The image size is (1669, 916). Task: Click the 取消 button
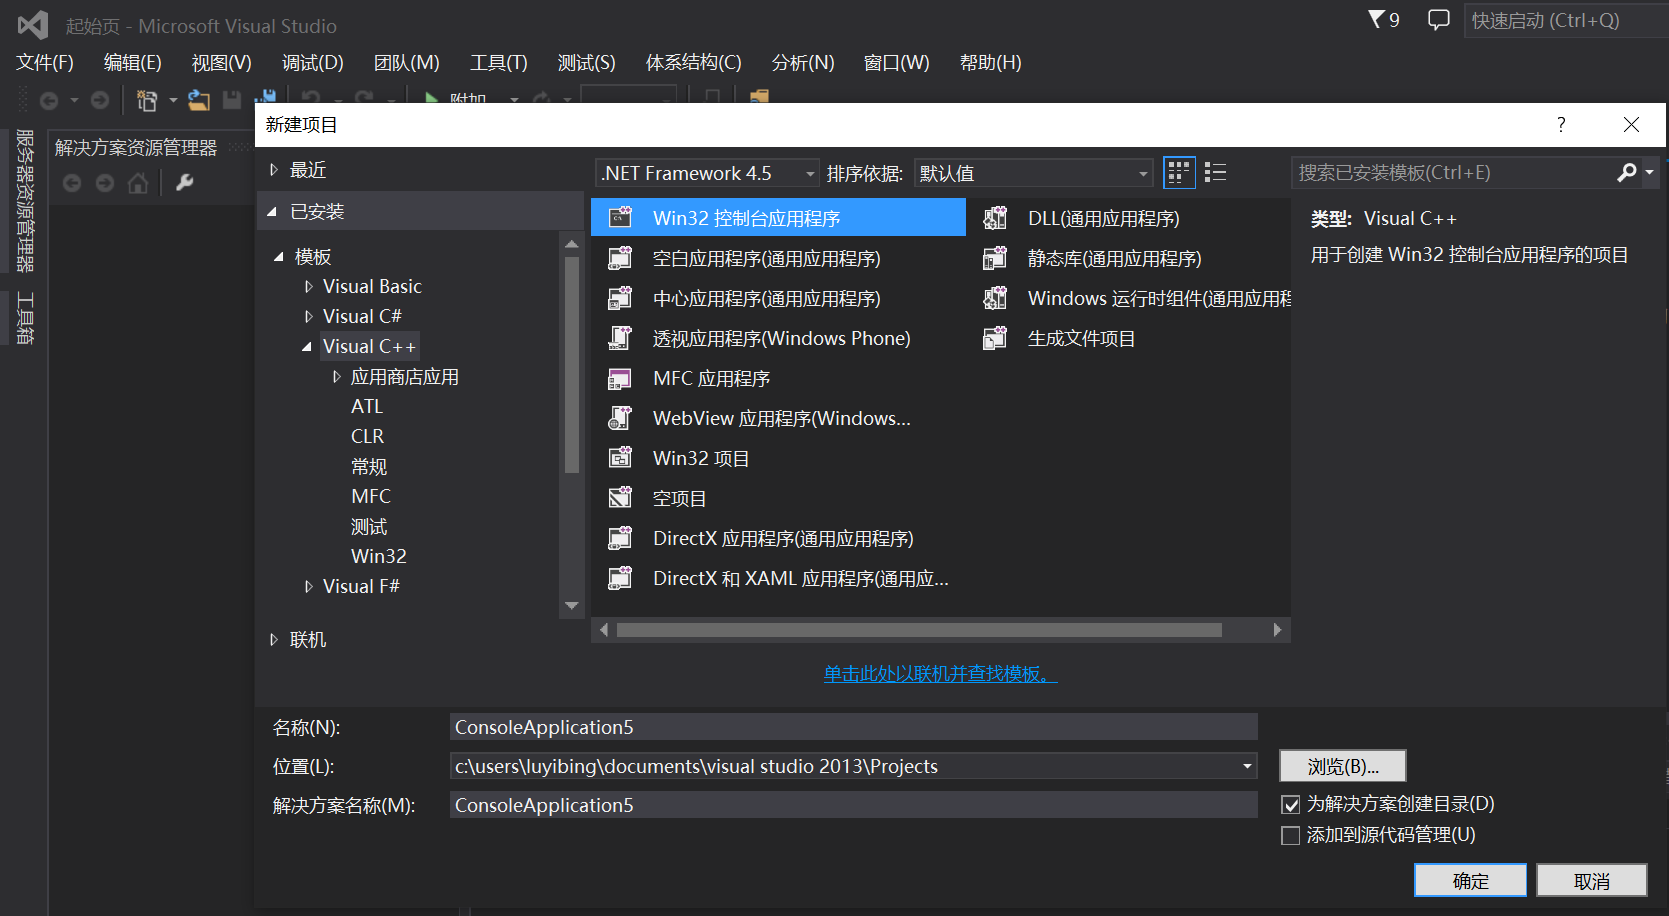click(1592, 881)
